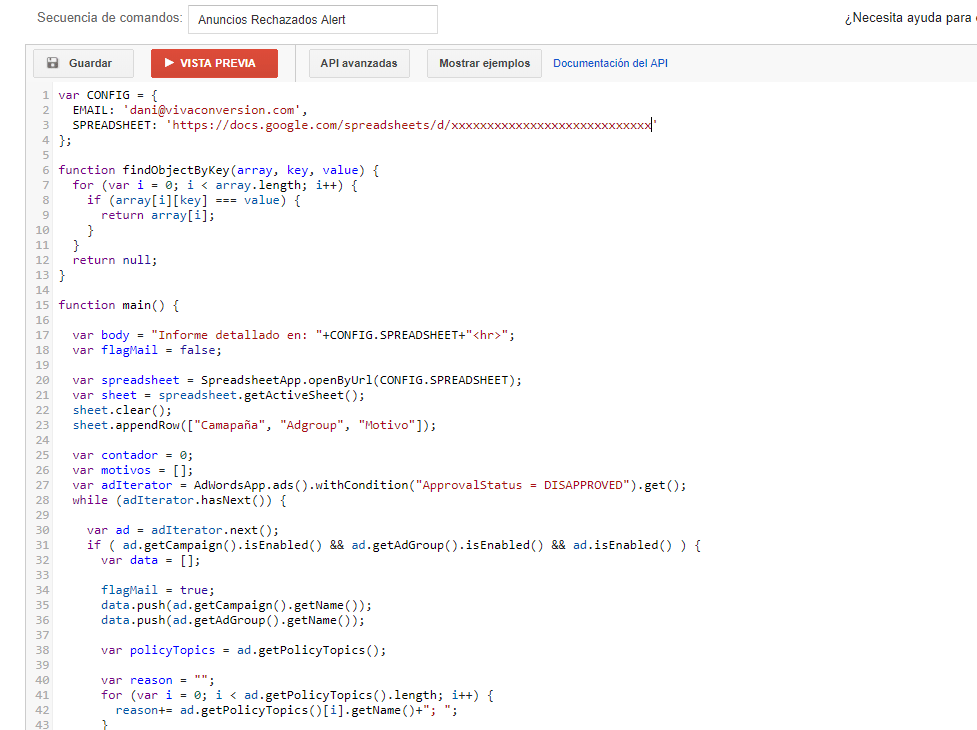Click the for loop over getPolicyTopics().length

297,695
